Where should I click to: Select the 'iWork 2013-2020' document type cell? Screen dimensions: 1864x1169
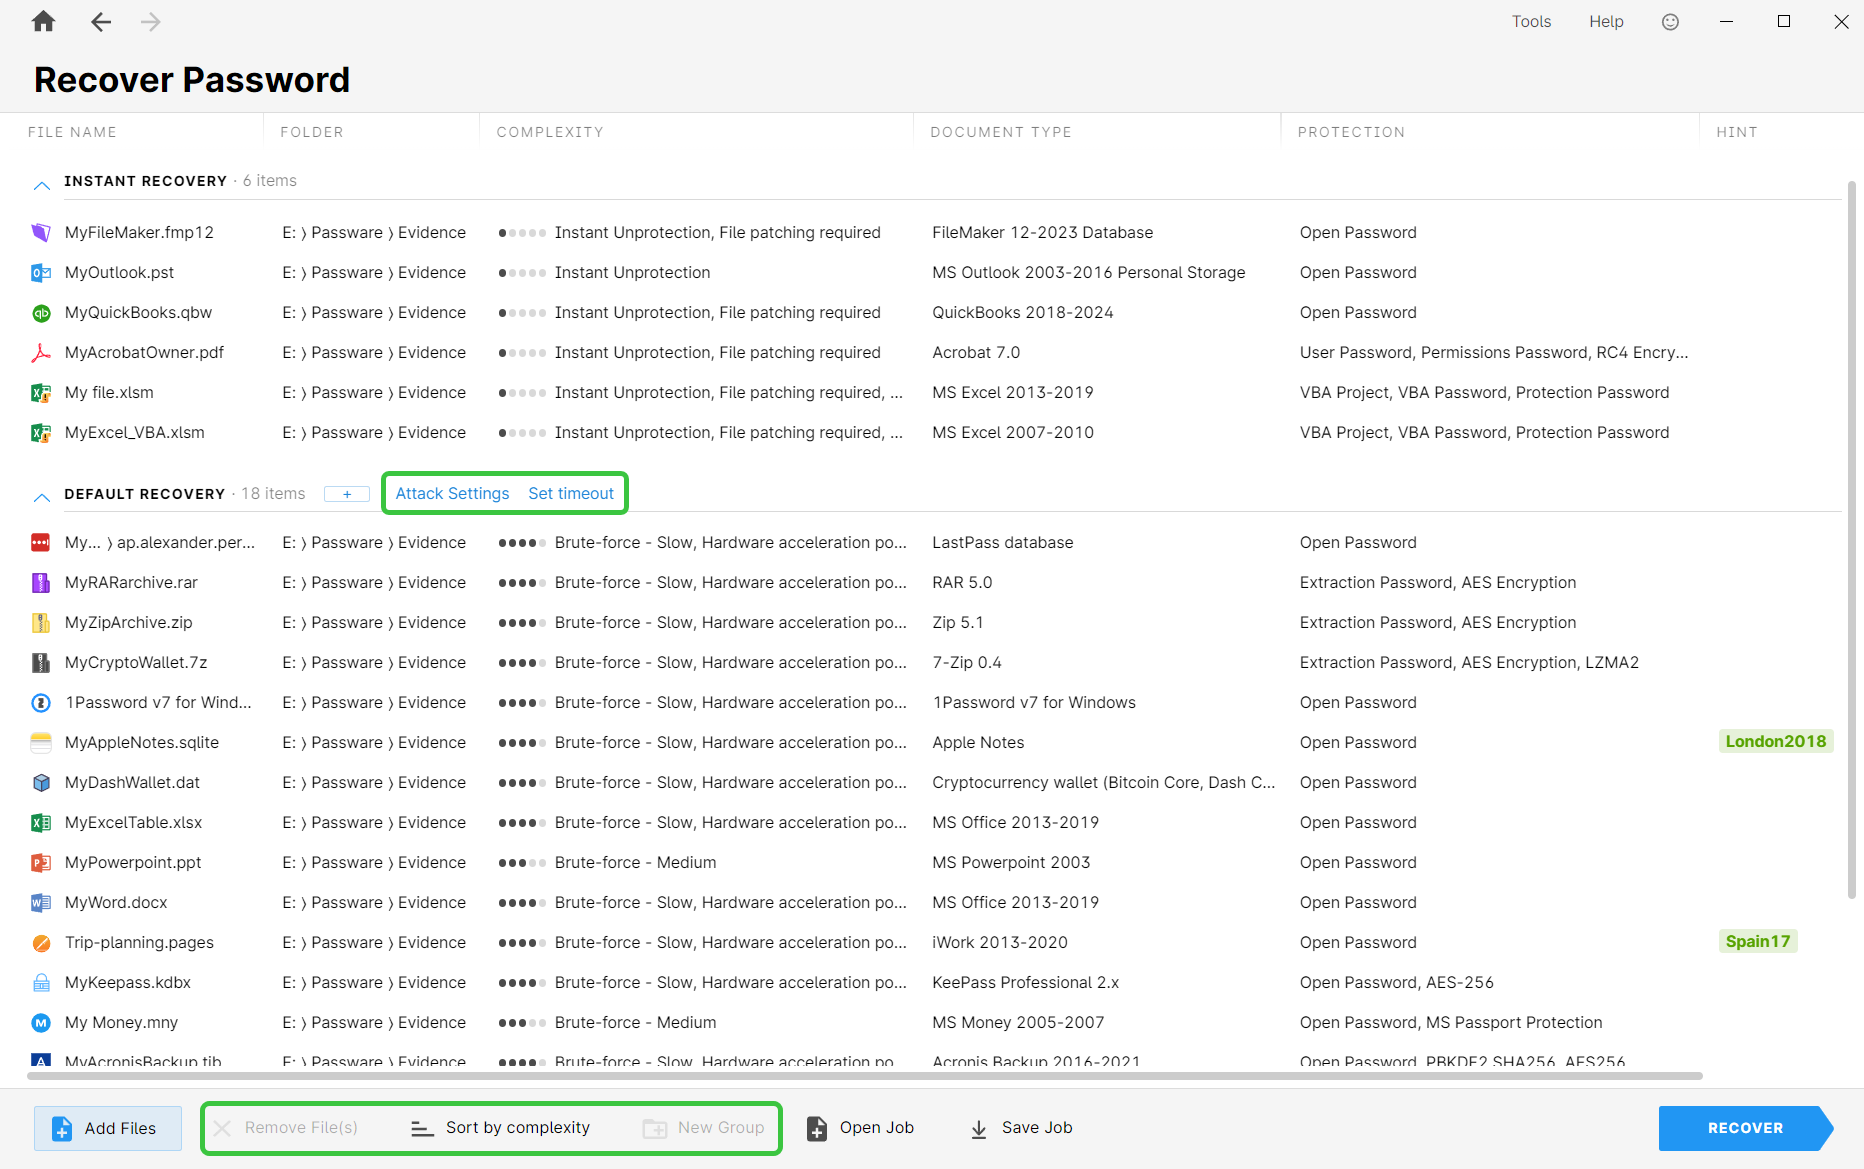tap(1000, 942)
